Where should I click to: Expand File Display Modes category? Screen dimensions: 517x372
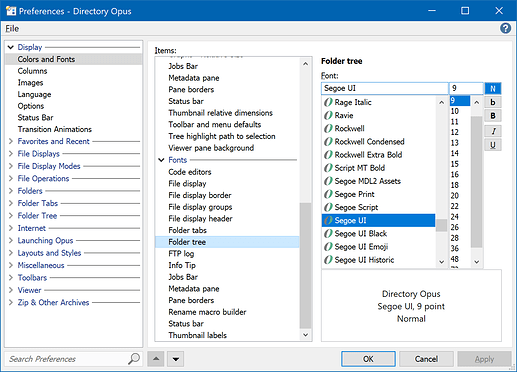(11, 166)
